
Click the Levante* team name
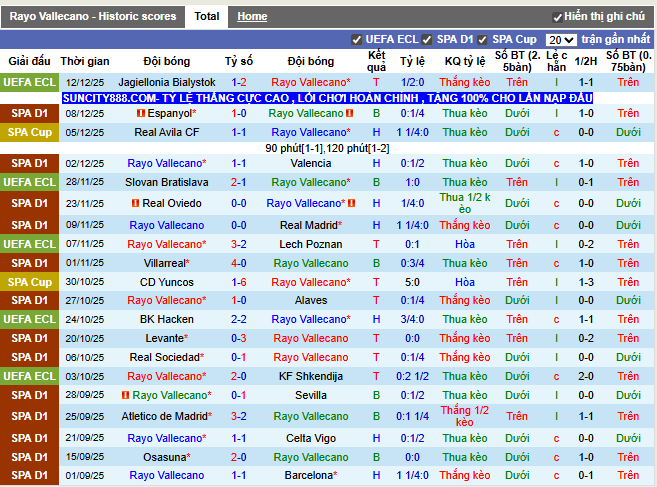point(167,338)
